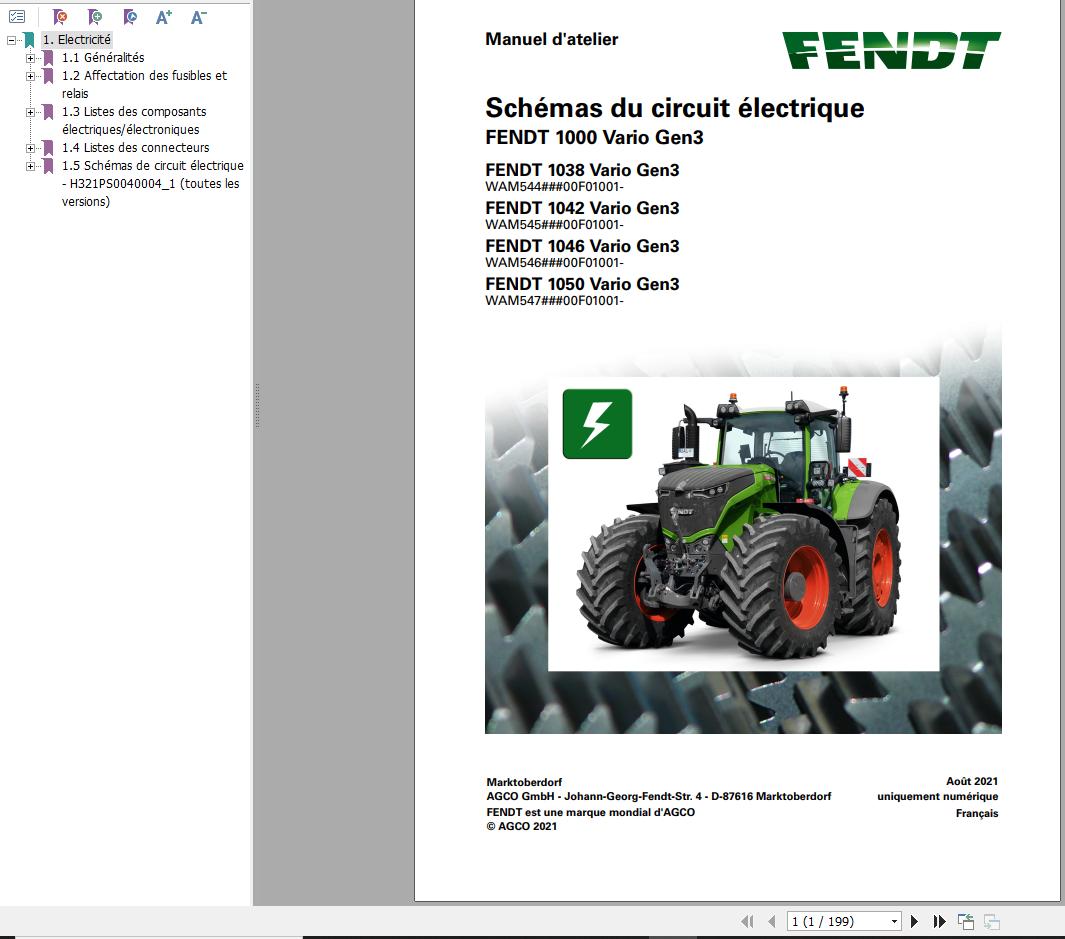Click the go to bookmark icon
The image size is (1065, 939).
click(130, 16)
